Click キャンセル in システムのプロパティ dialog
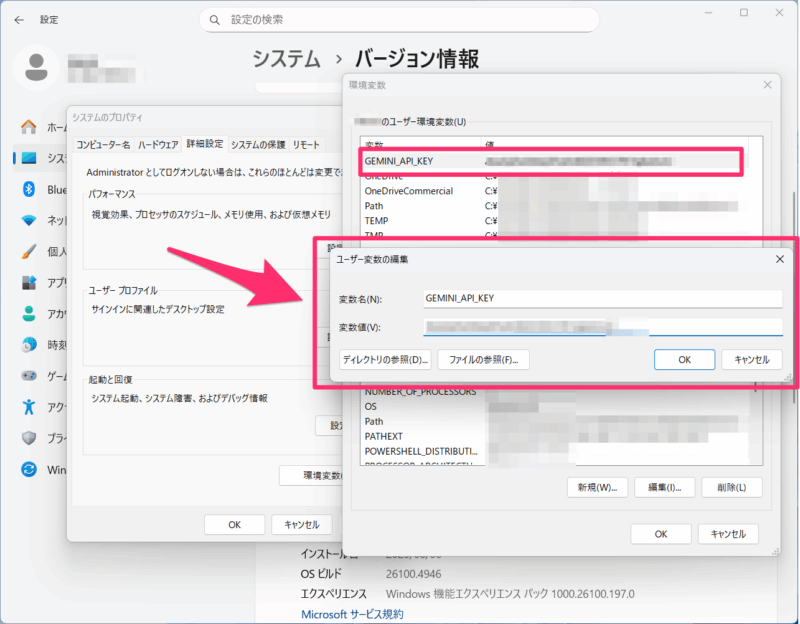 [302, 525]
